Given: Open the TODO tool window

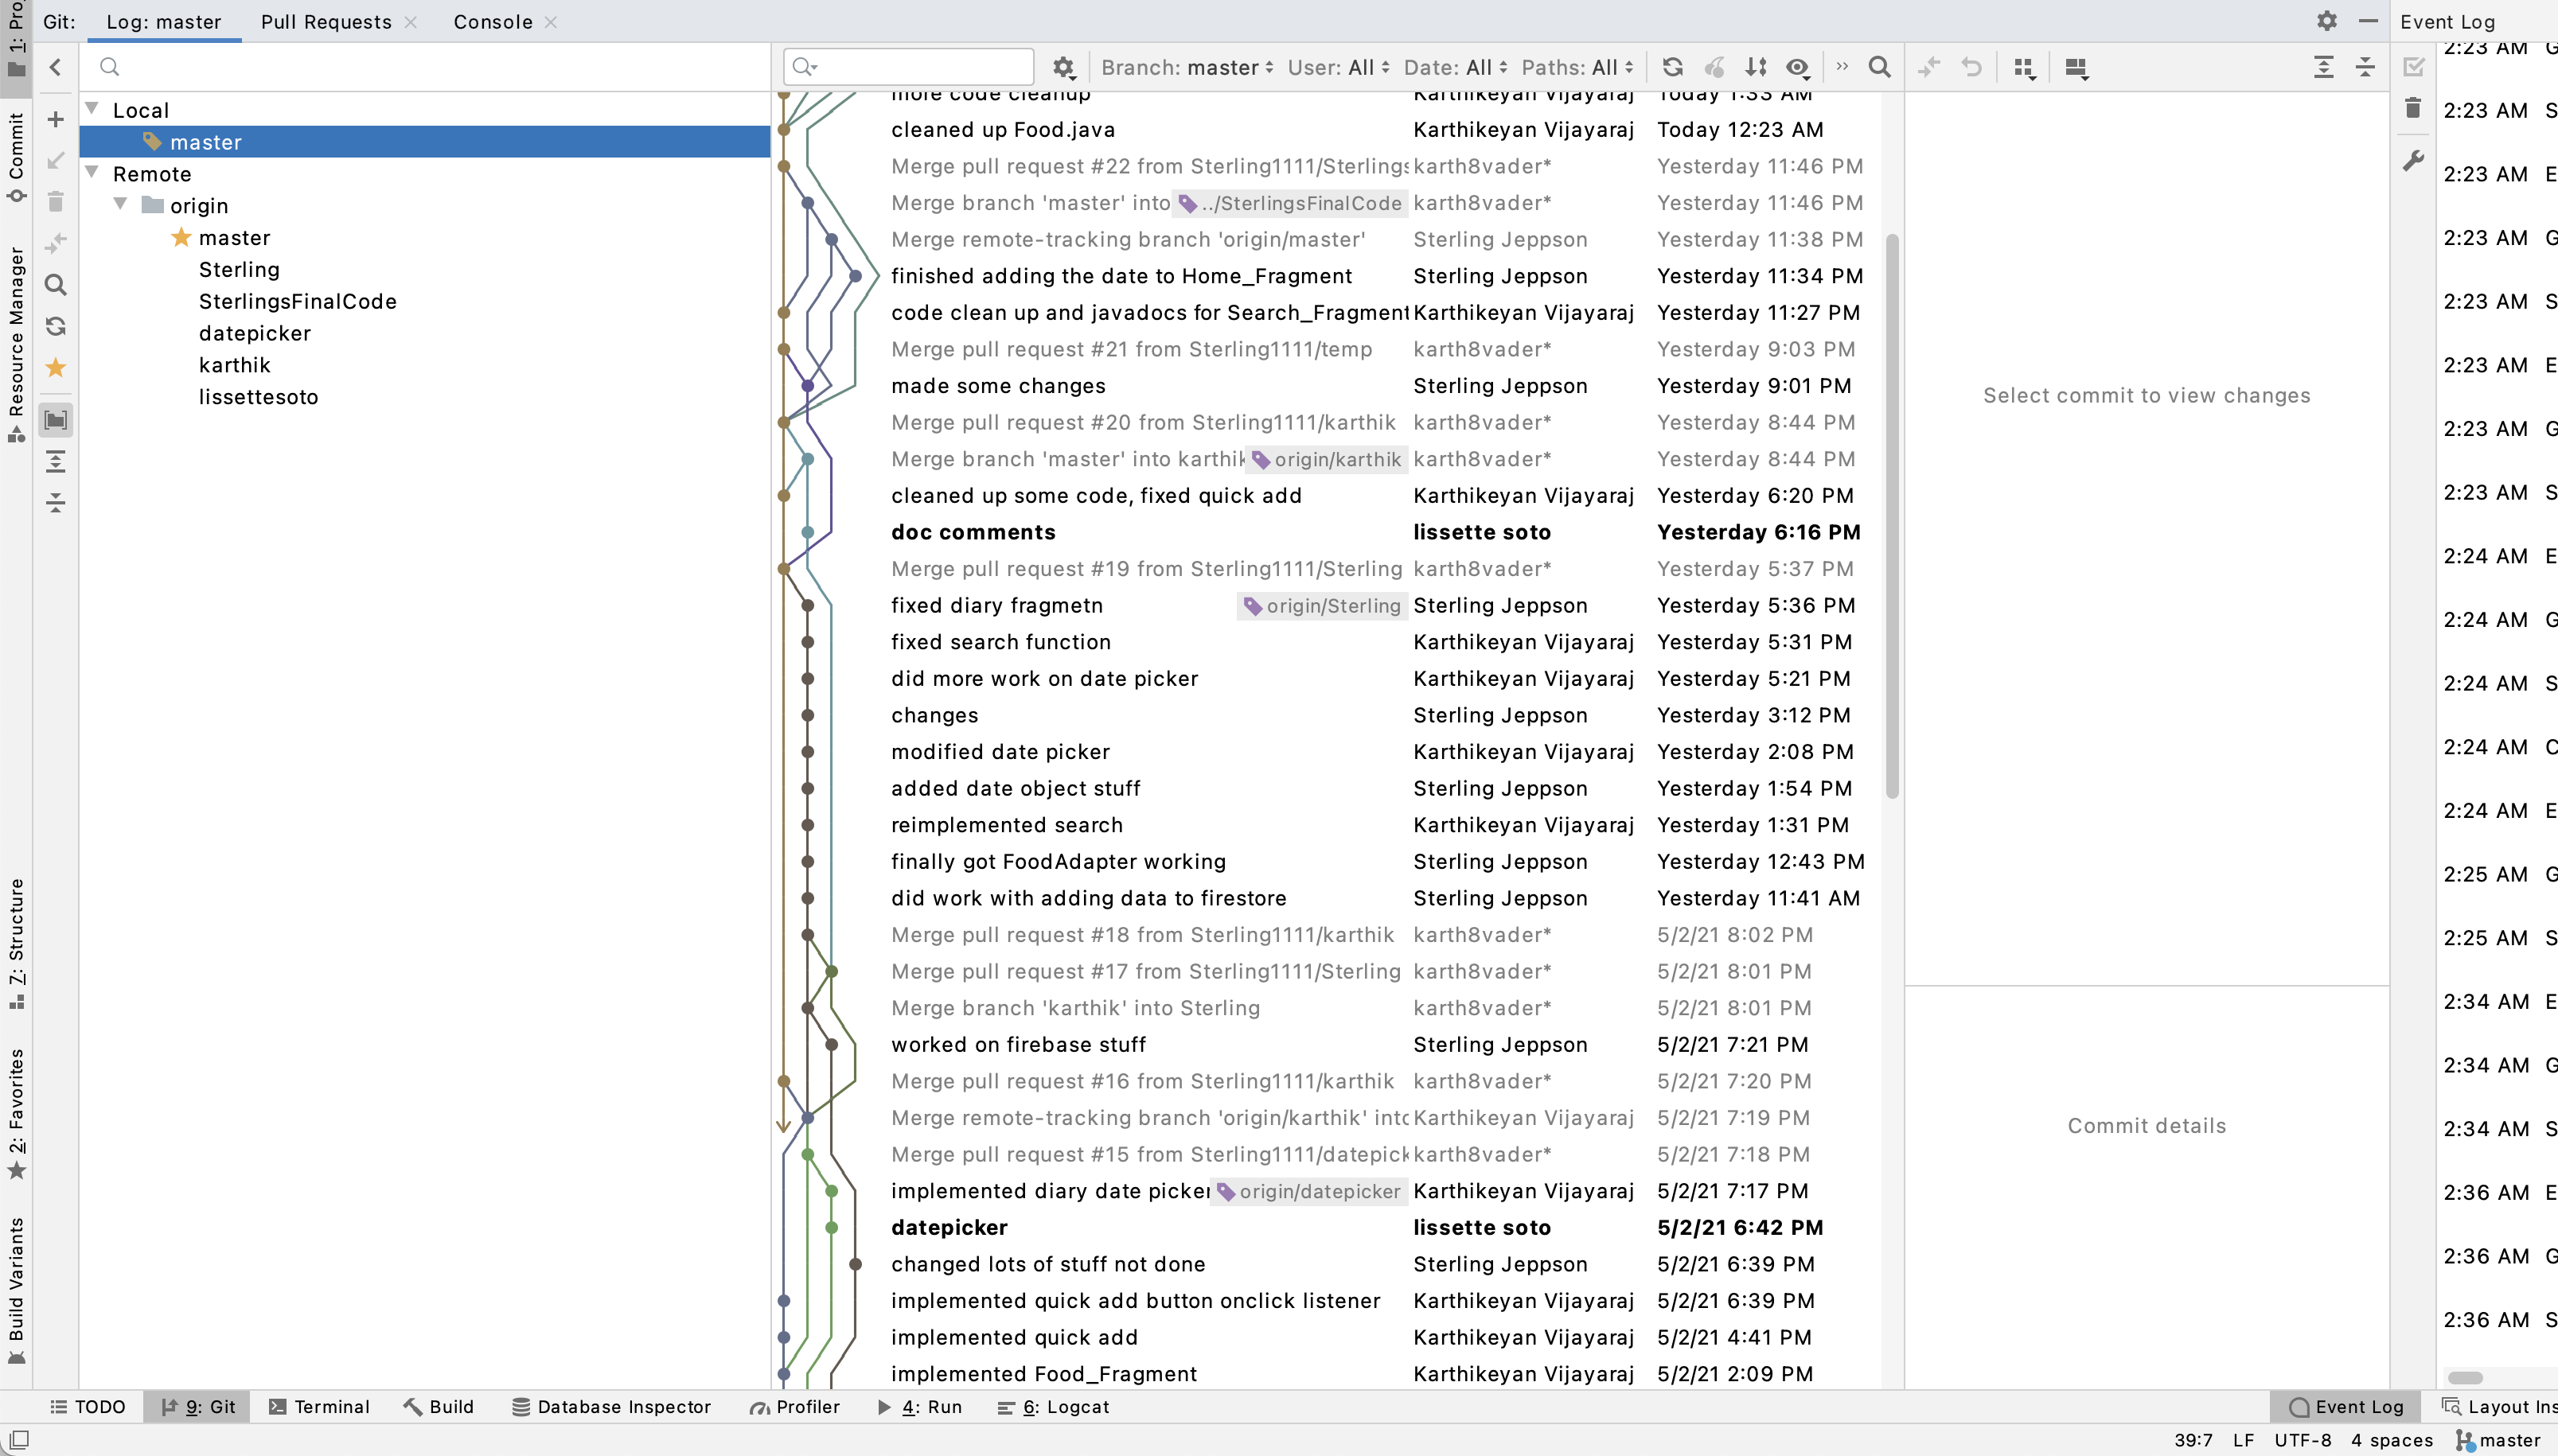Looking at the screenshot, I should [88, 1406].
